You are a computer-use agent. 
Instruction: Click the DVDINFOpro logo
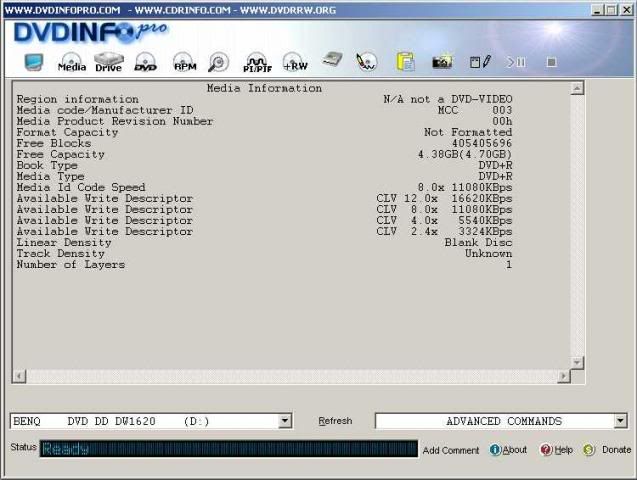90,32
